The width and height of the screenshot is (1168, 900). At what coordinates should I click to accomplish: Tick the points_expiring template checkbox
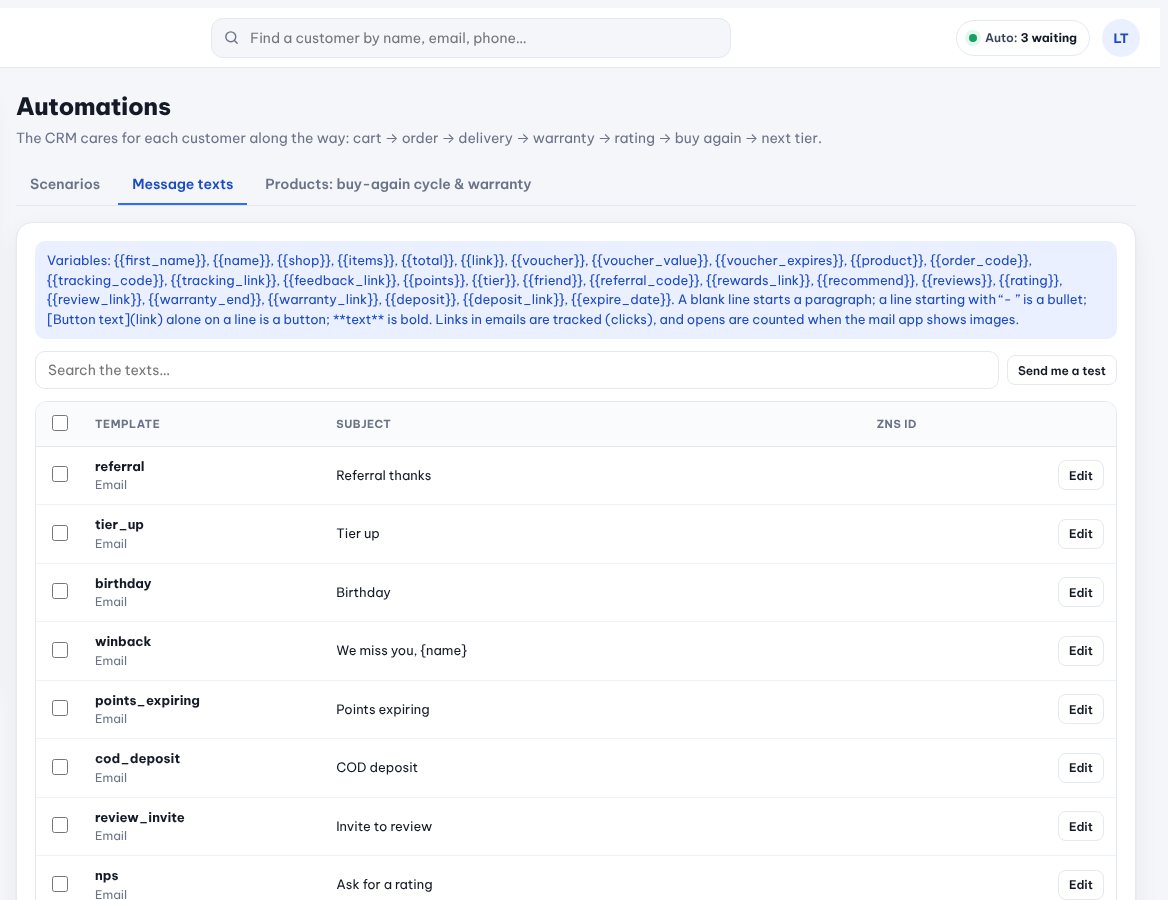[60, 708]
